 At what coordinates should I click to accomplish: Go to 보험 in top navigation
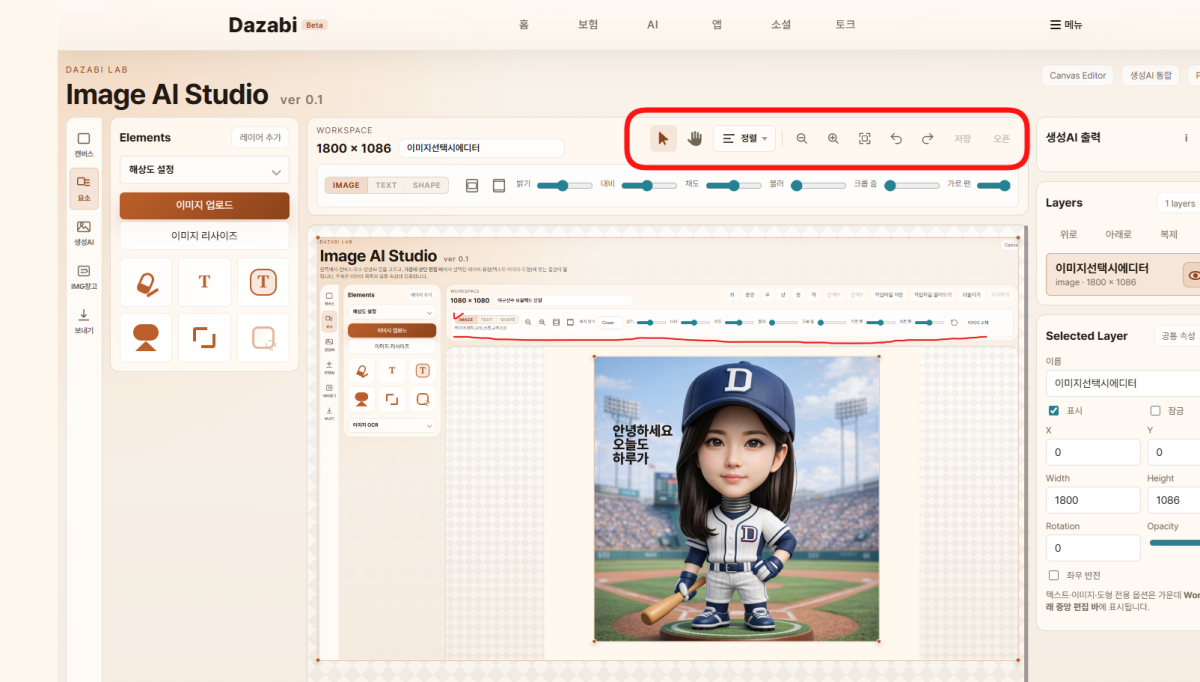pos(588,25)
